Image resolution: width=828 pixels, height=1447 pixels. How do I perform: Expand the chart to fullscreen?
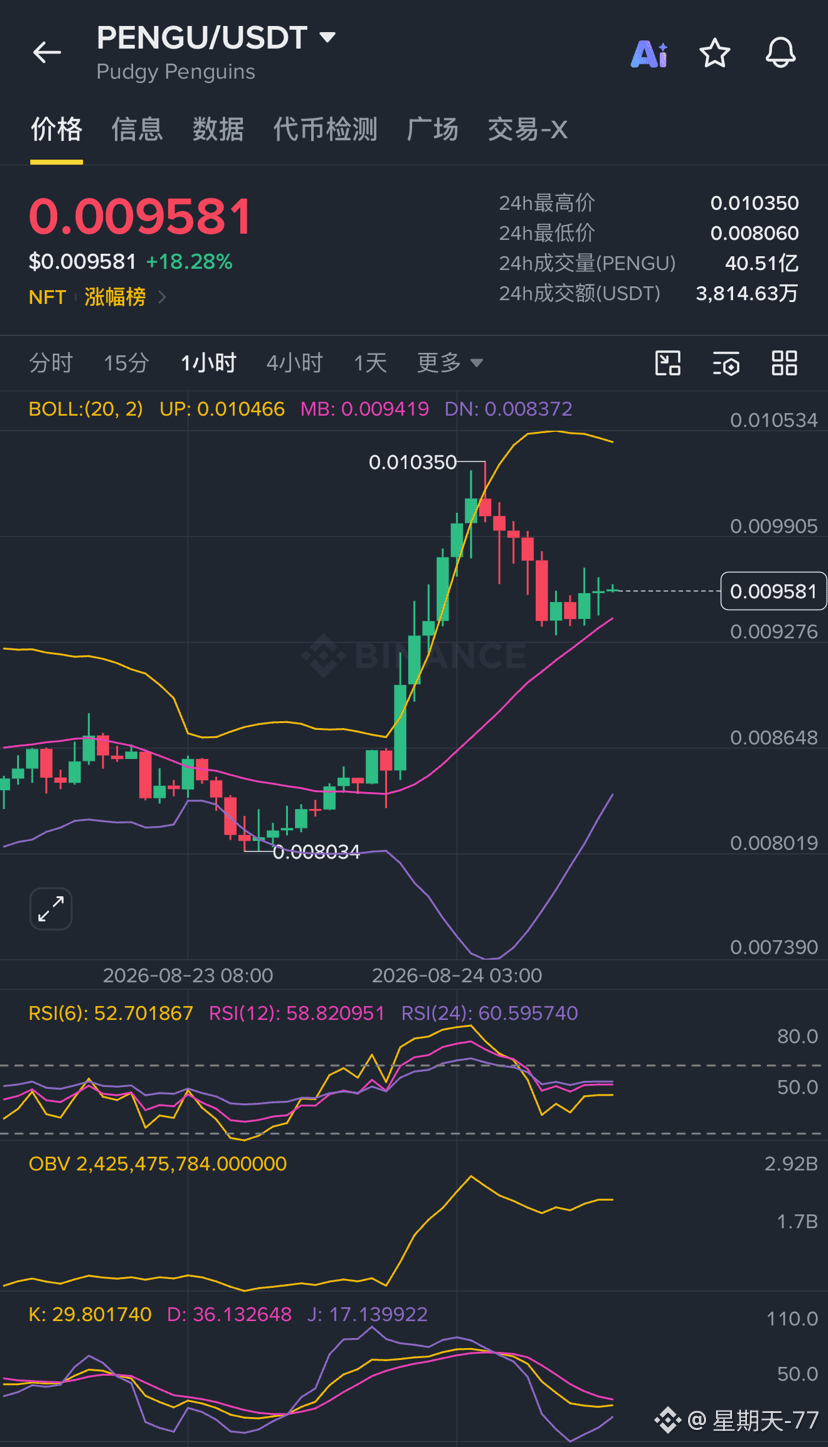[51, 909]
